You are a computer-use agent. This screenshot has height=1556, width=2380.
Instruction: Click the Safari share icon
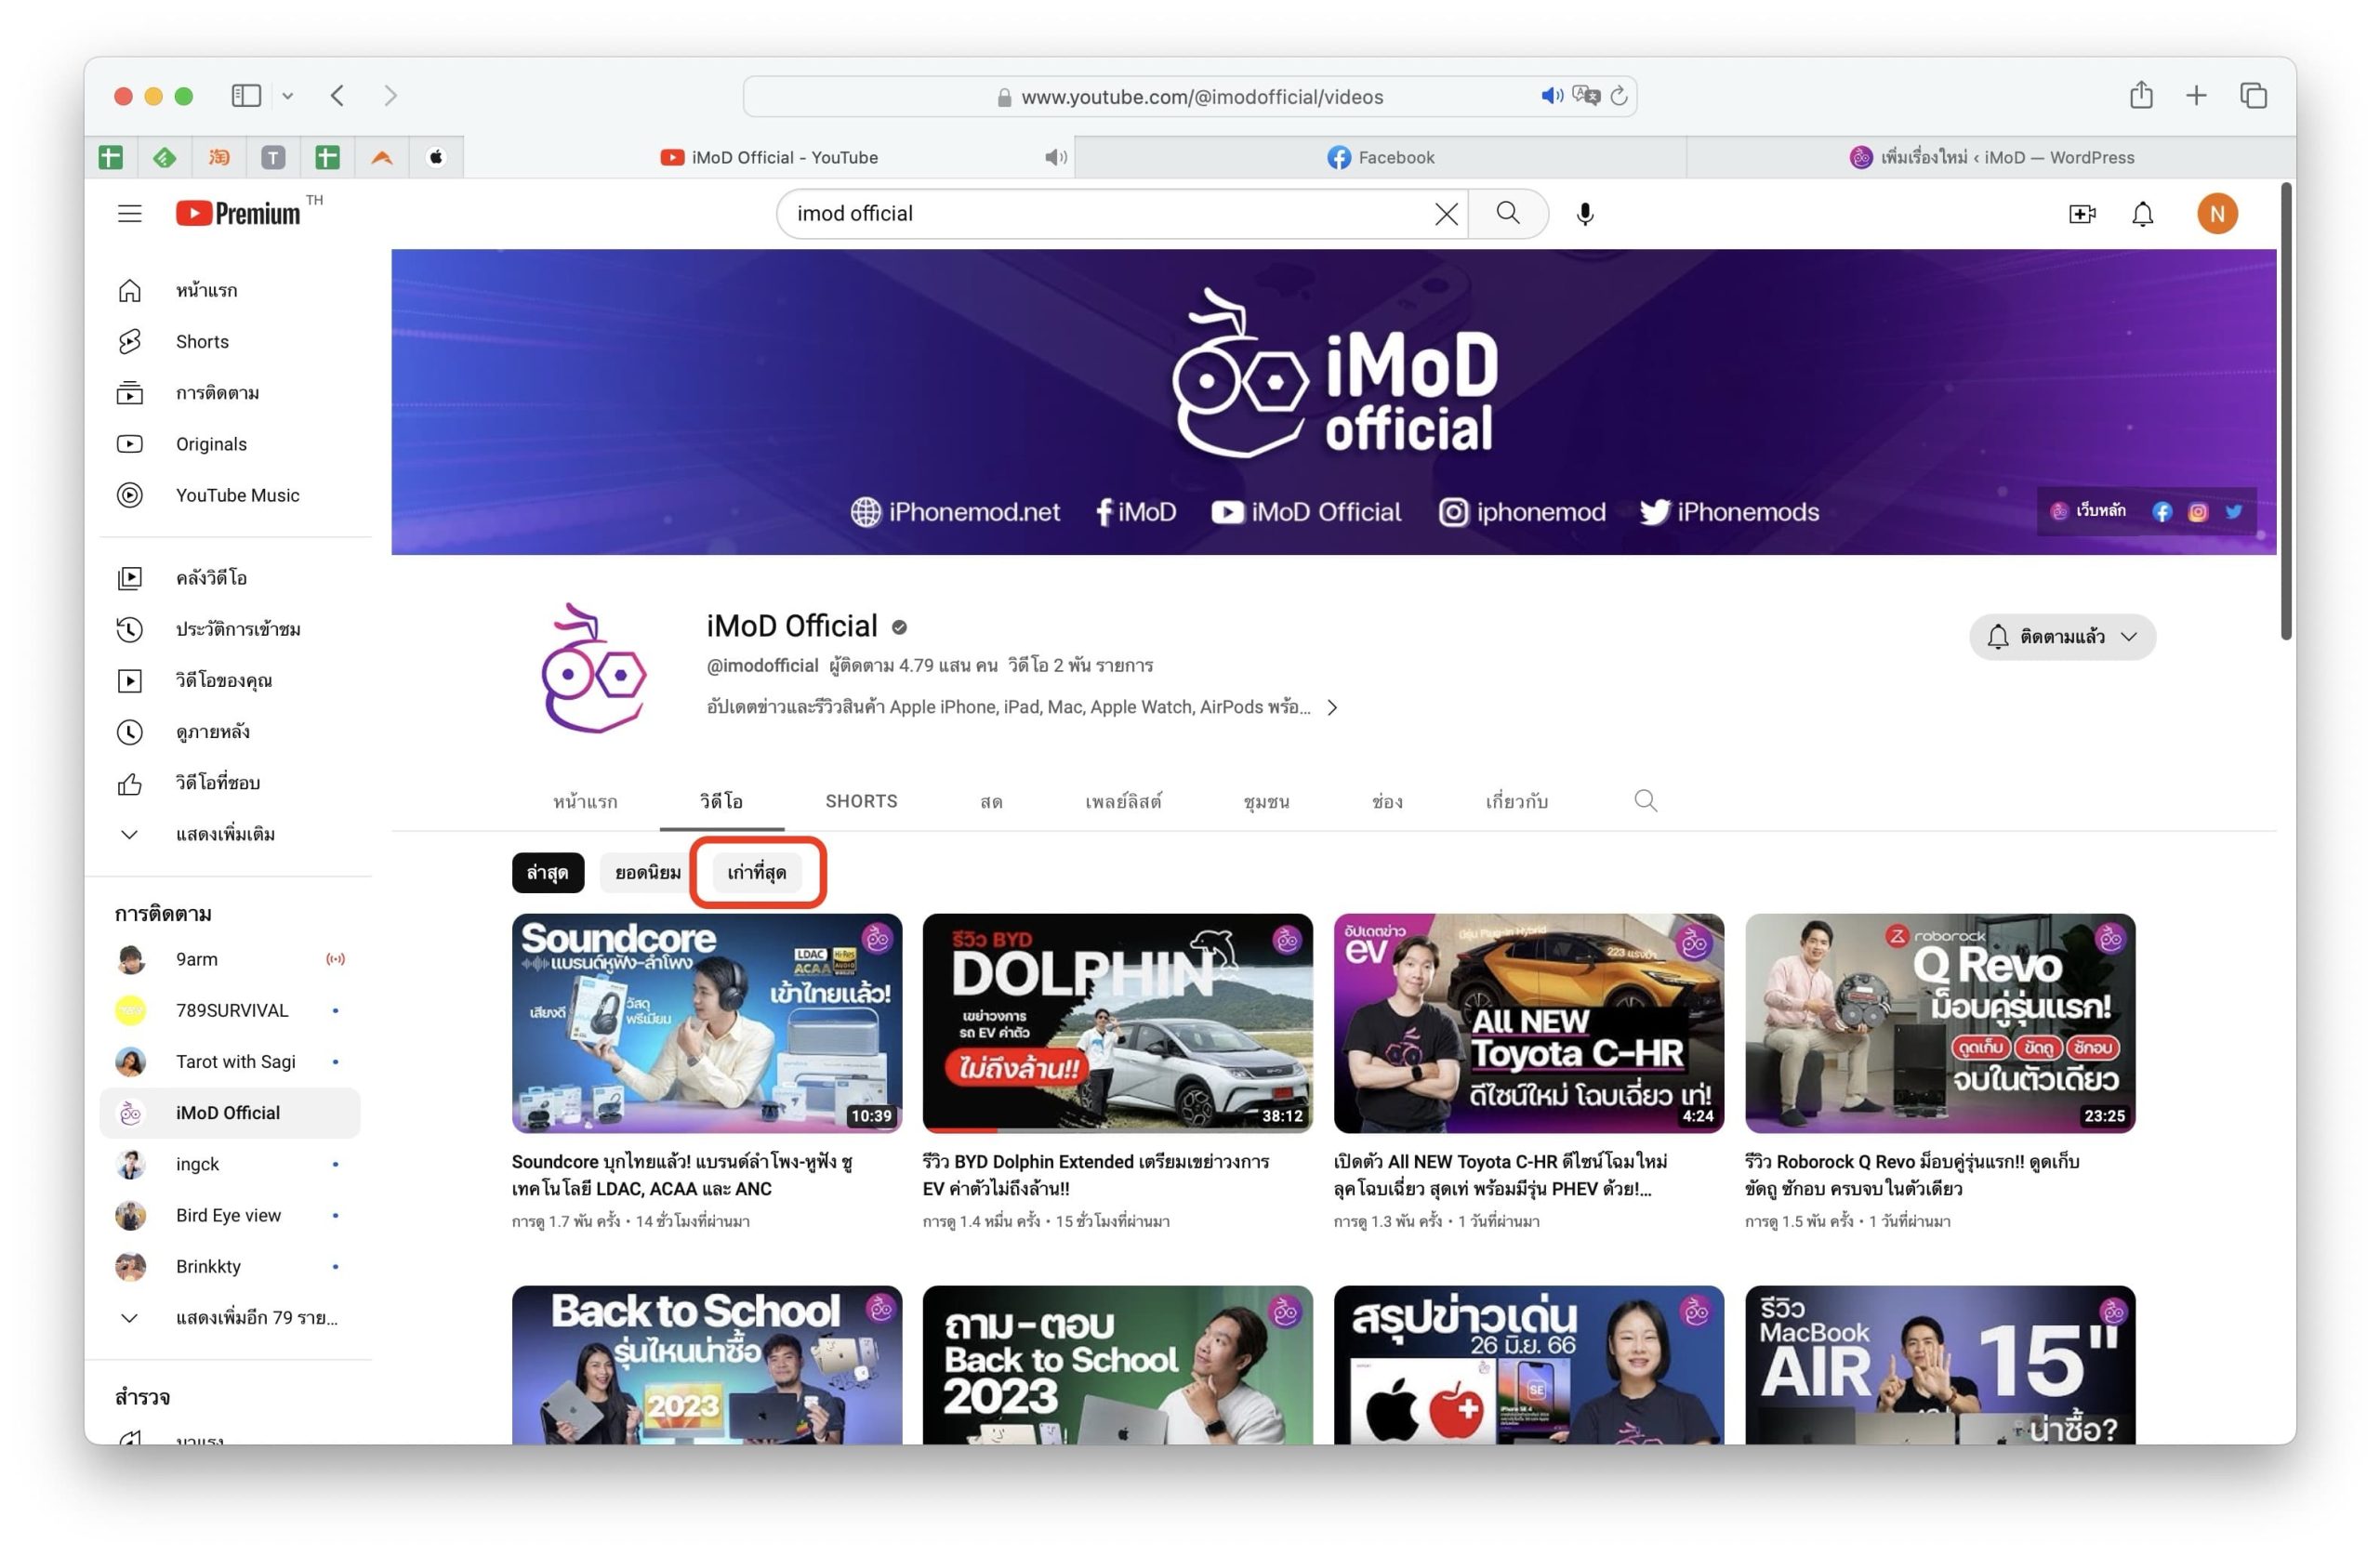pos(2140,95)
